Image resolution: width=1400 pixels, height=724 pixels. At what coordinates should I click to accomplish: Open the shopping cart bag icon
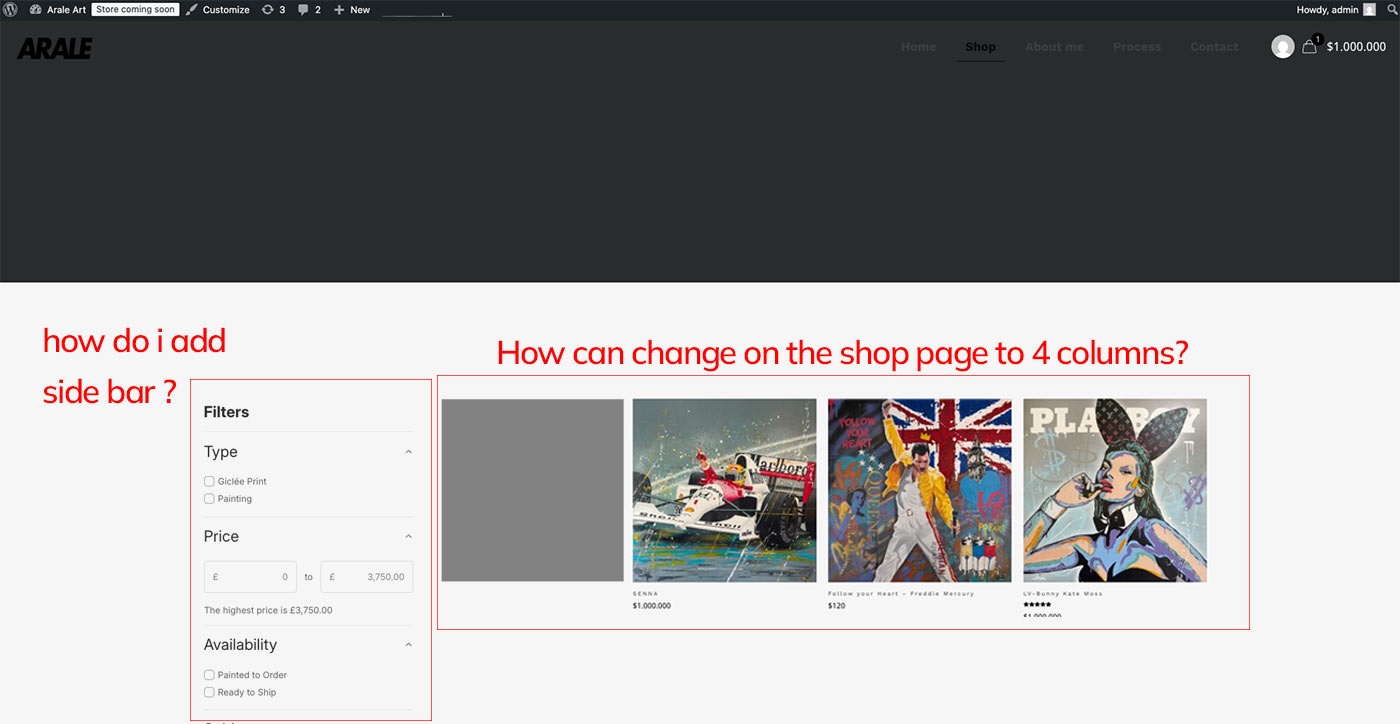tap(1309, 46)
